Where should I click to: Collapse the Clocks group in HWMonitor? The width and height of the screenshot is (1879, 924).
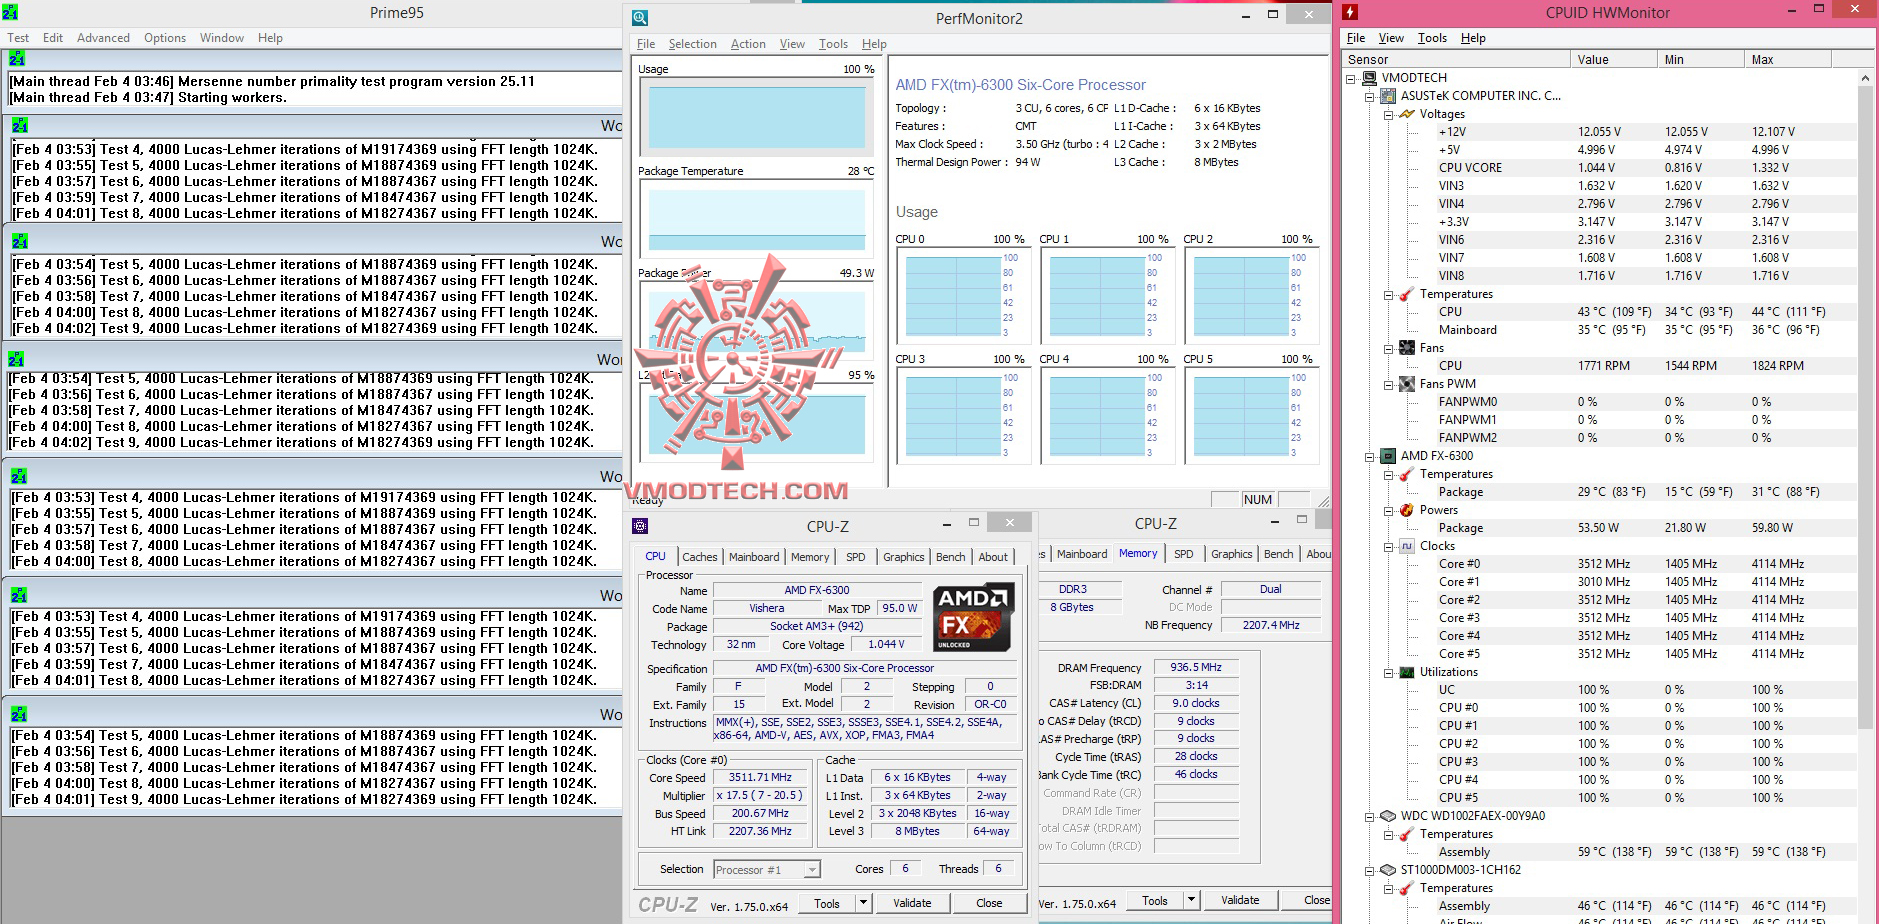(1389, 546)
